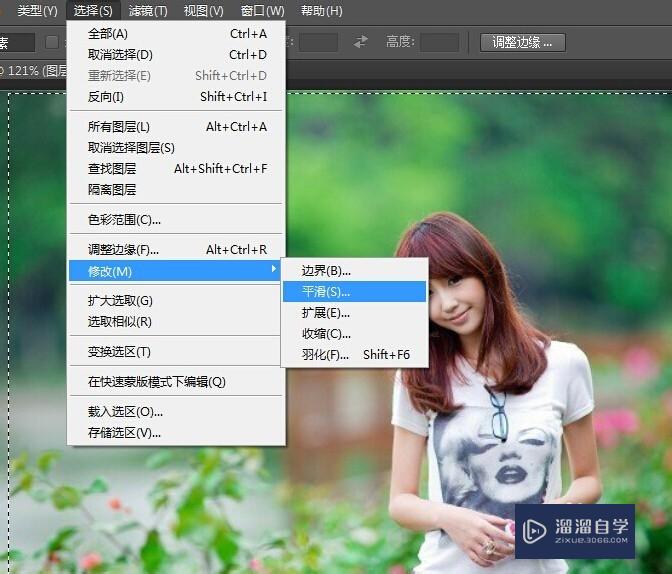Open the 滤镜(T) menu
Viewport: 672px width, 574px height.
click(148, 11)
